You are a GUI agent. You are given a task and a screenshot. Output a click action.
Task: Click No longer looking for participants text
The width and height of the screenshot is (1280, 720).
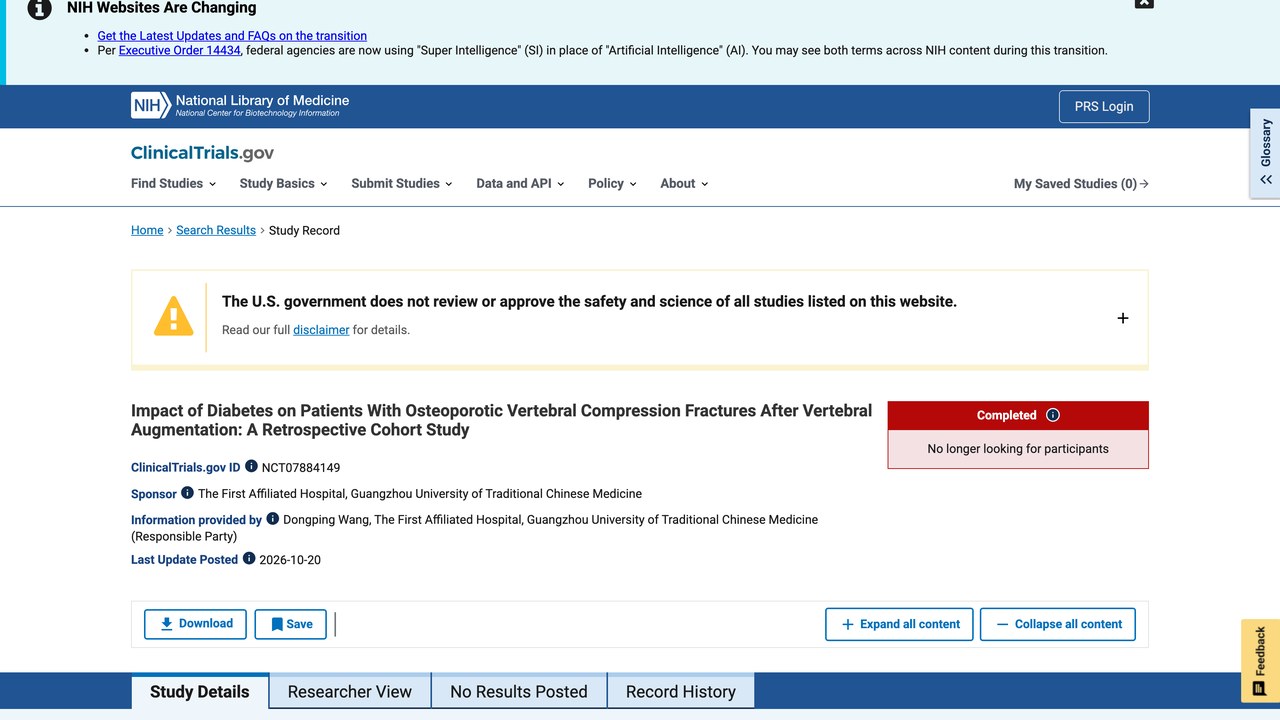[x=1018, y=449]
